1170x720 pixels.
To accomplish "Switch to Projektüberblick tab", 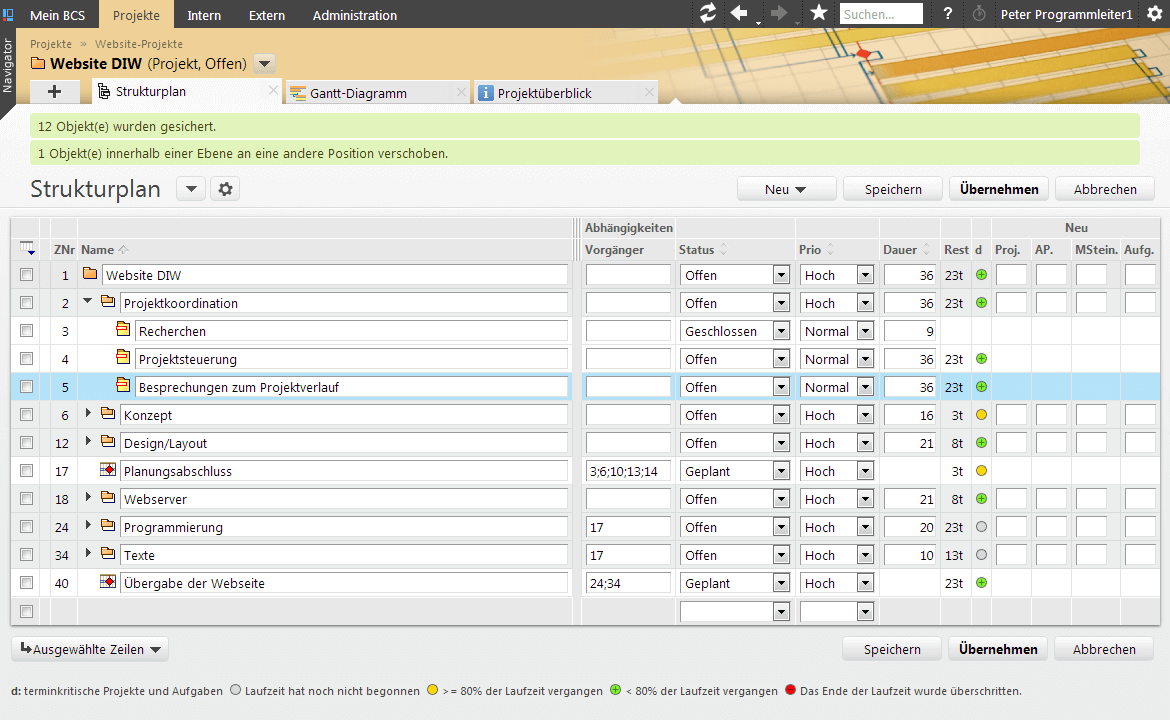I will click(544, 93).
